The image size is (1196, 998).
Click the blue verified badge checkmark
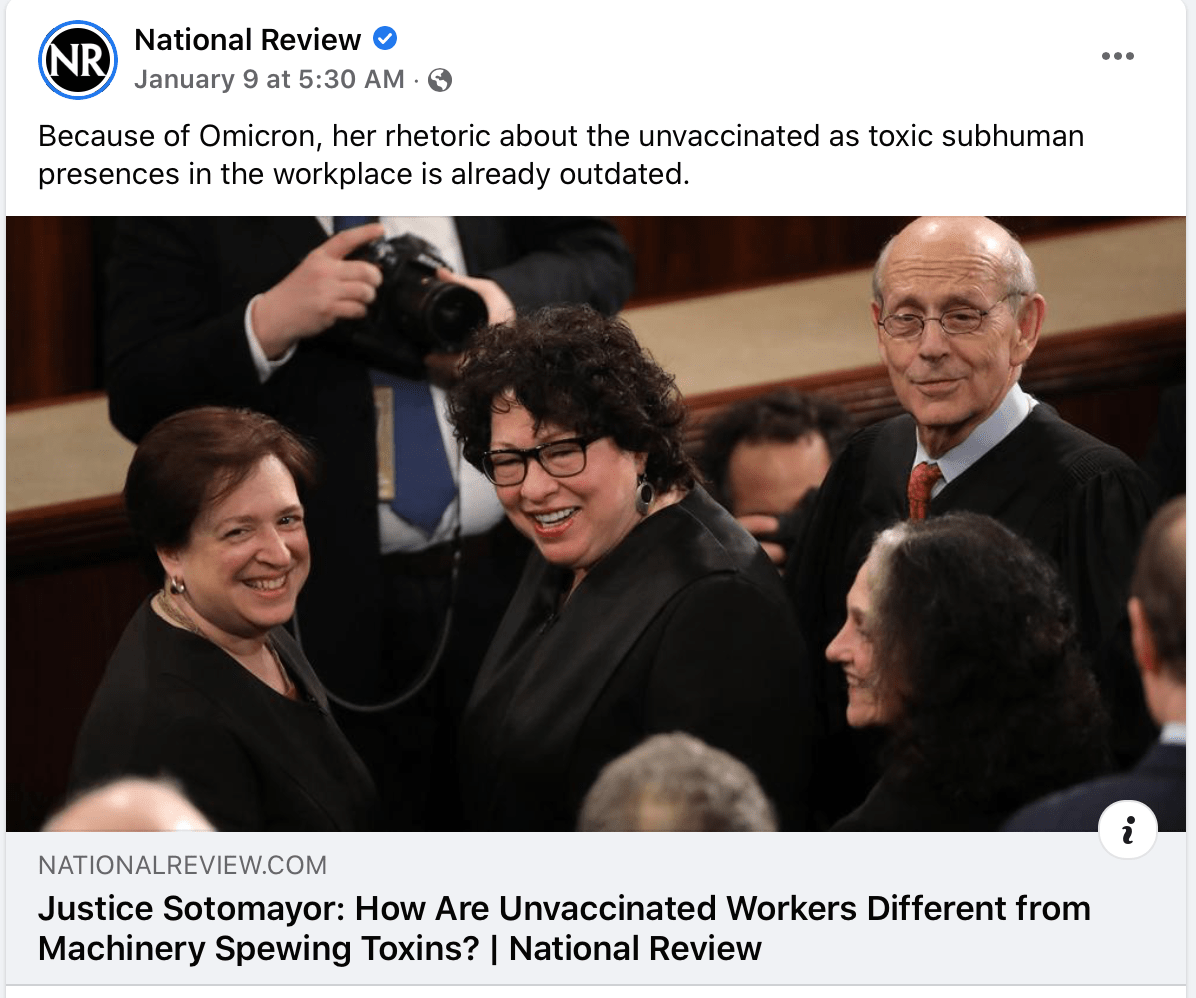pos(384,38)
